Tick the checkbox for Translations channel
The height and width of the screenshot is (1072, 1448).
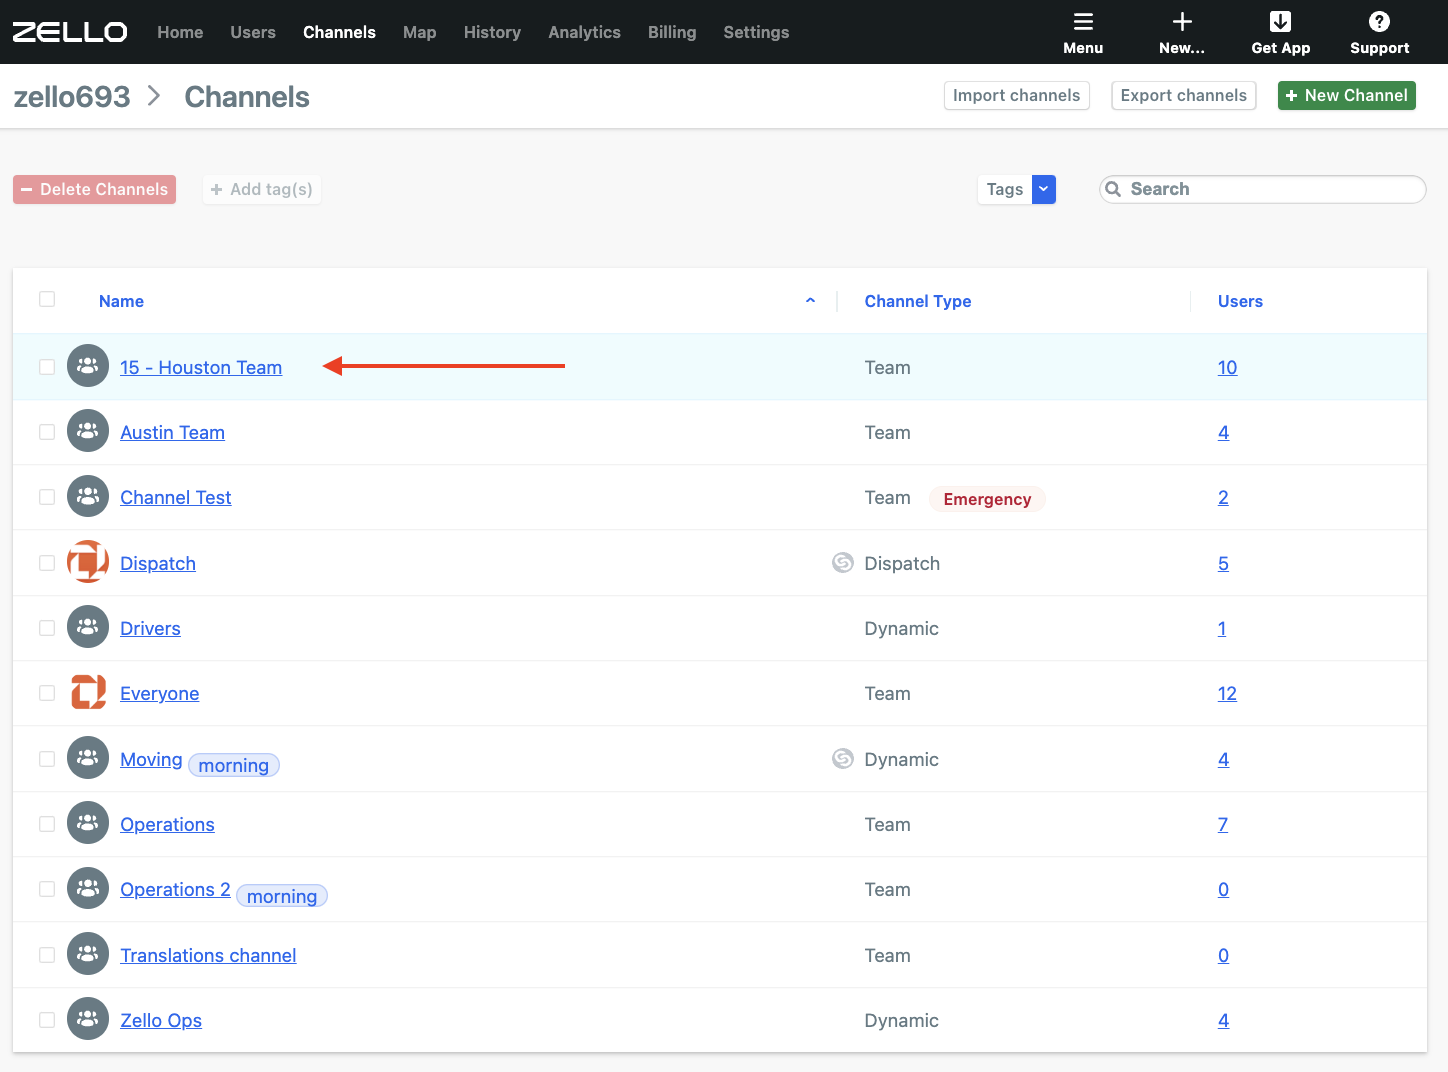[47, 955]
